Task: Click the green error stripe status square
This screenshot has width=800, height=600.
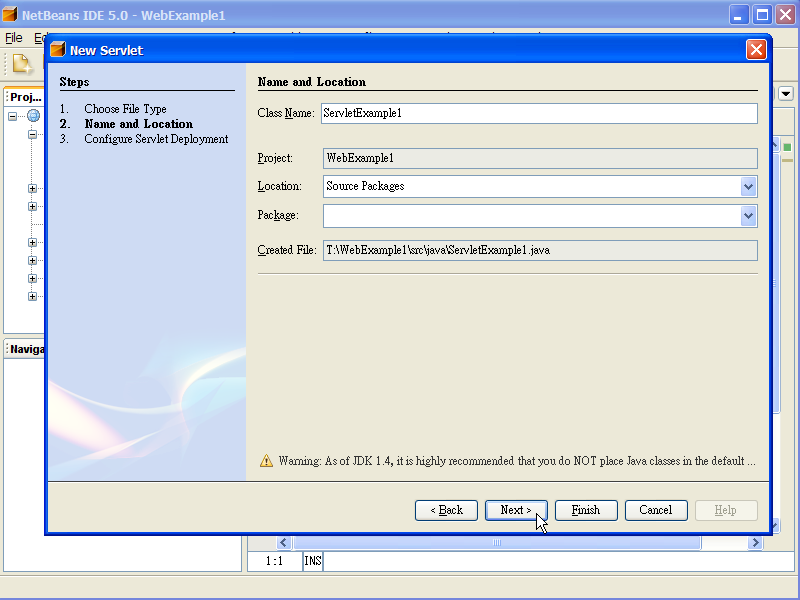Action: (x=787, y=147)
